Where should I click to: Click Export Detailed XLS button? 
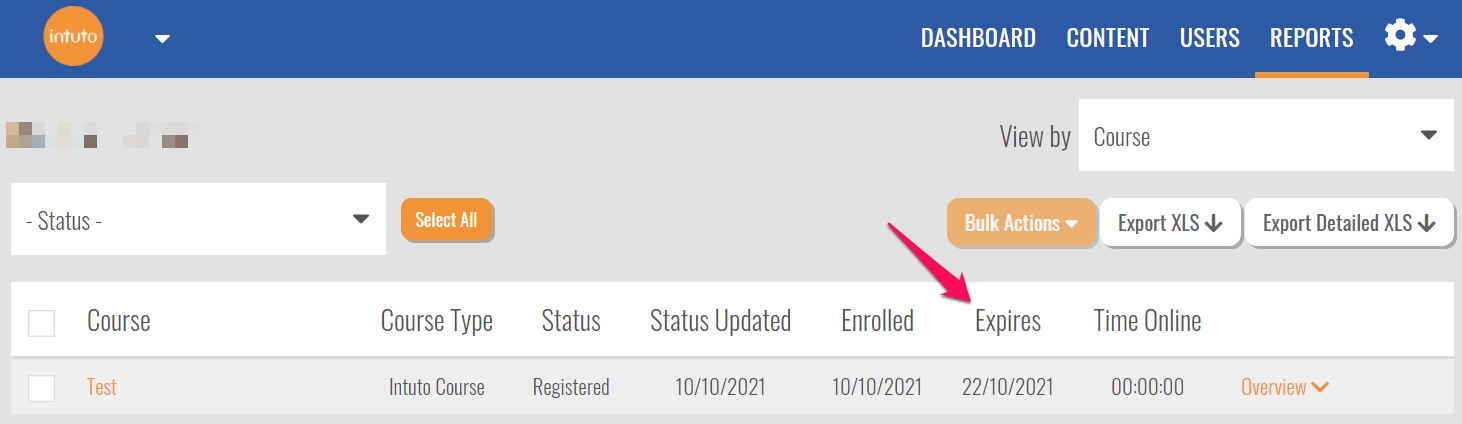pos(1348,223)
